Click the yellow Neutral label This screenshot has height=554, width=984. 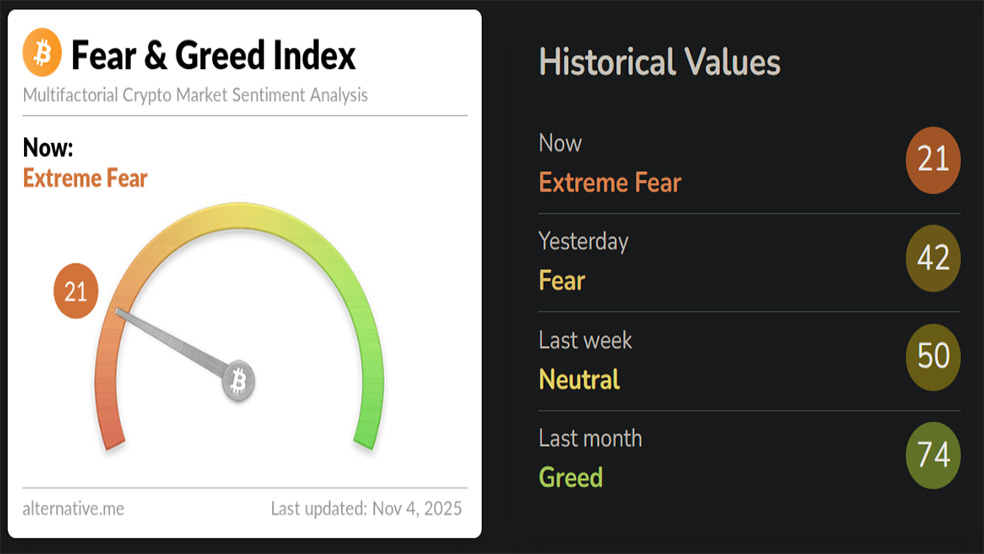coord(579,379)
